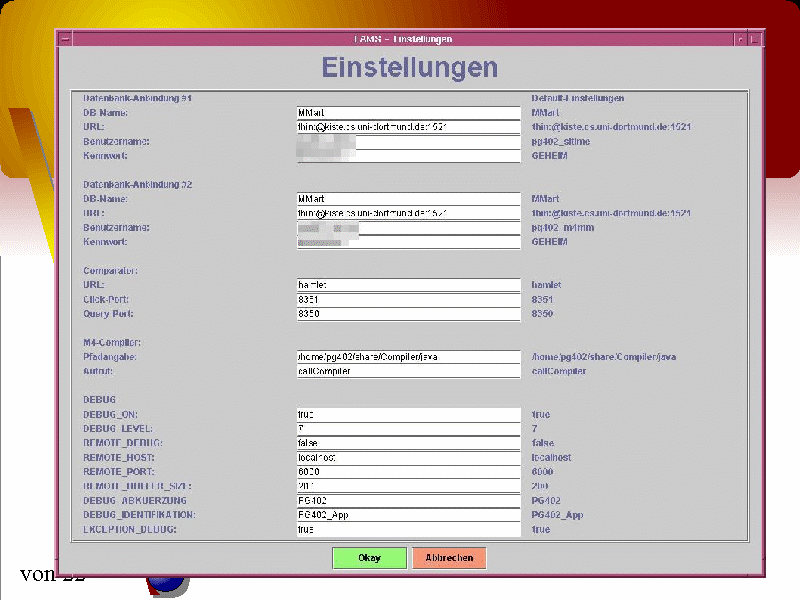The height and width of the screenshot is (600, 800).
Task: Open the window menu in title bar
Action: coord(65,39)
